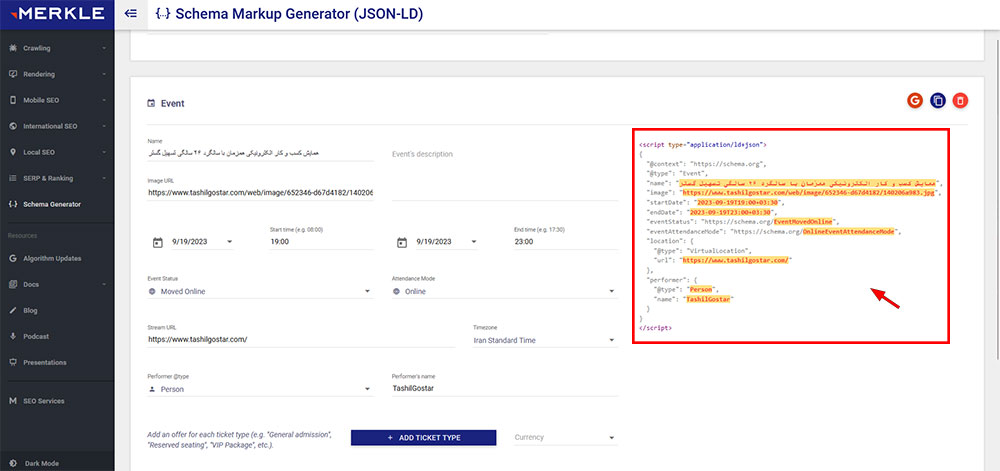The width and height of the screenshot is (1000, 471).
Task: Click the Event calendar icon in the card header
Action: coord(151,103)
